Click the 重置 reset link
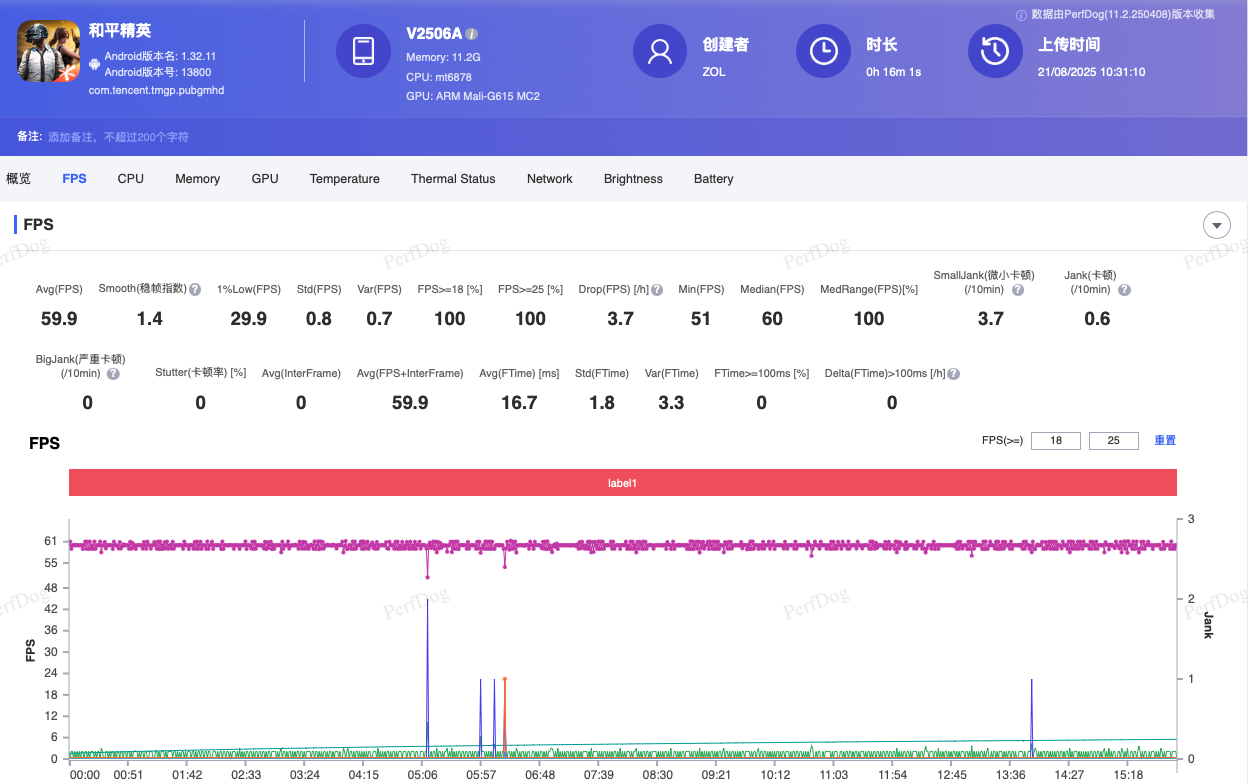 click(x=1165, y=441)
